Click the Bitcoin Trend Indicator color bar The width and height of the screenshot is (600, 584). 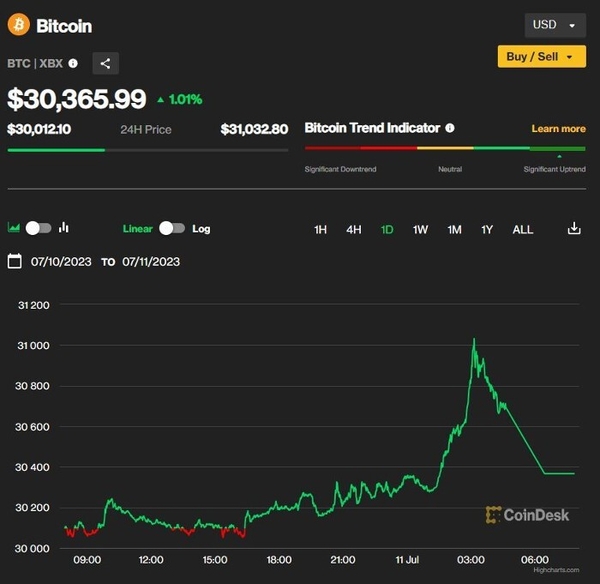tap(445, 148)
